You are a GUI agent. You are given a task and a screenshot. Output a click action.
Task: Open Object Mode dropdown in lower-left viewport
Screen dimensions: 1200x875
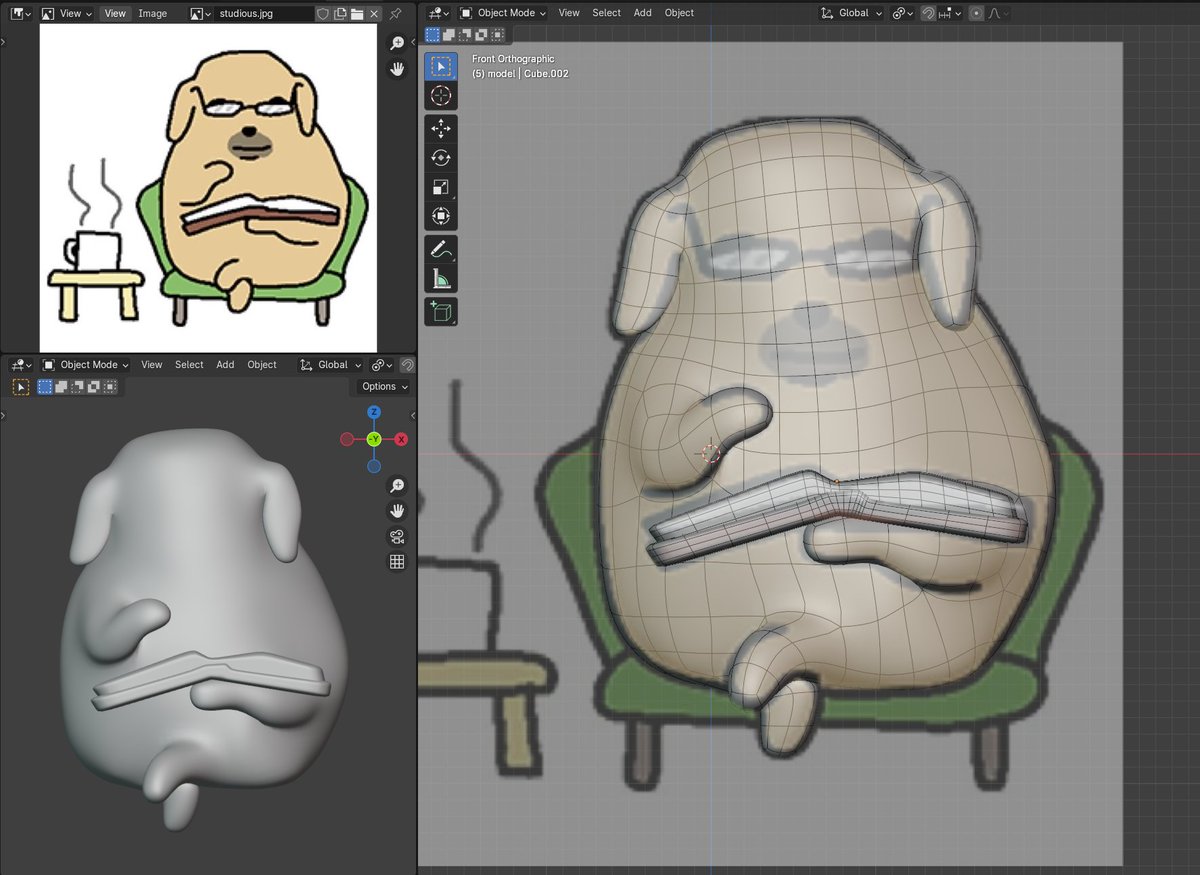(86, 365)
